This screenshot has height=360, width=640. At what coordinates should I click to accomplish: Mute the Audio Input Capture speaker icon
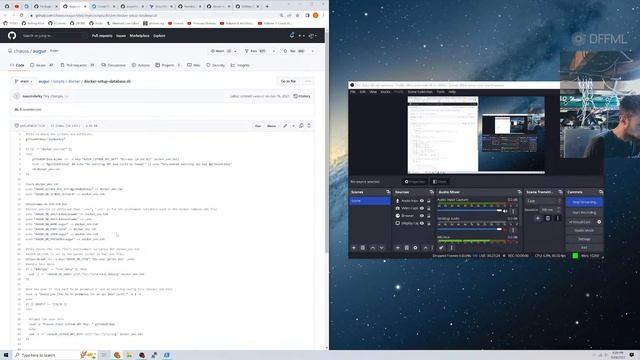click(506, 211)
